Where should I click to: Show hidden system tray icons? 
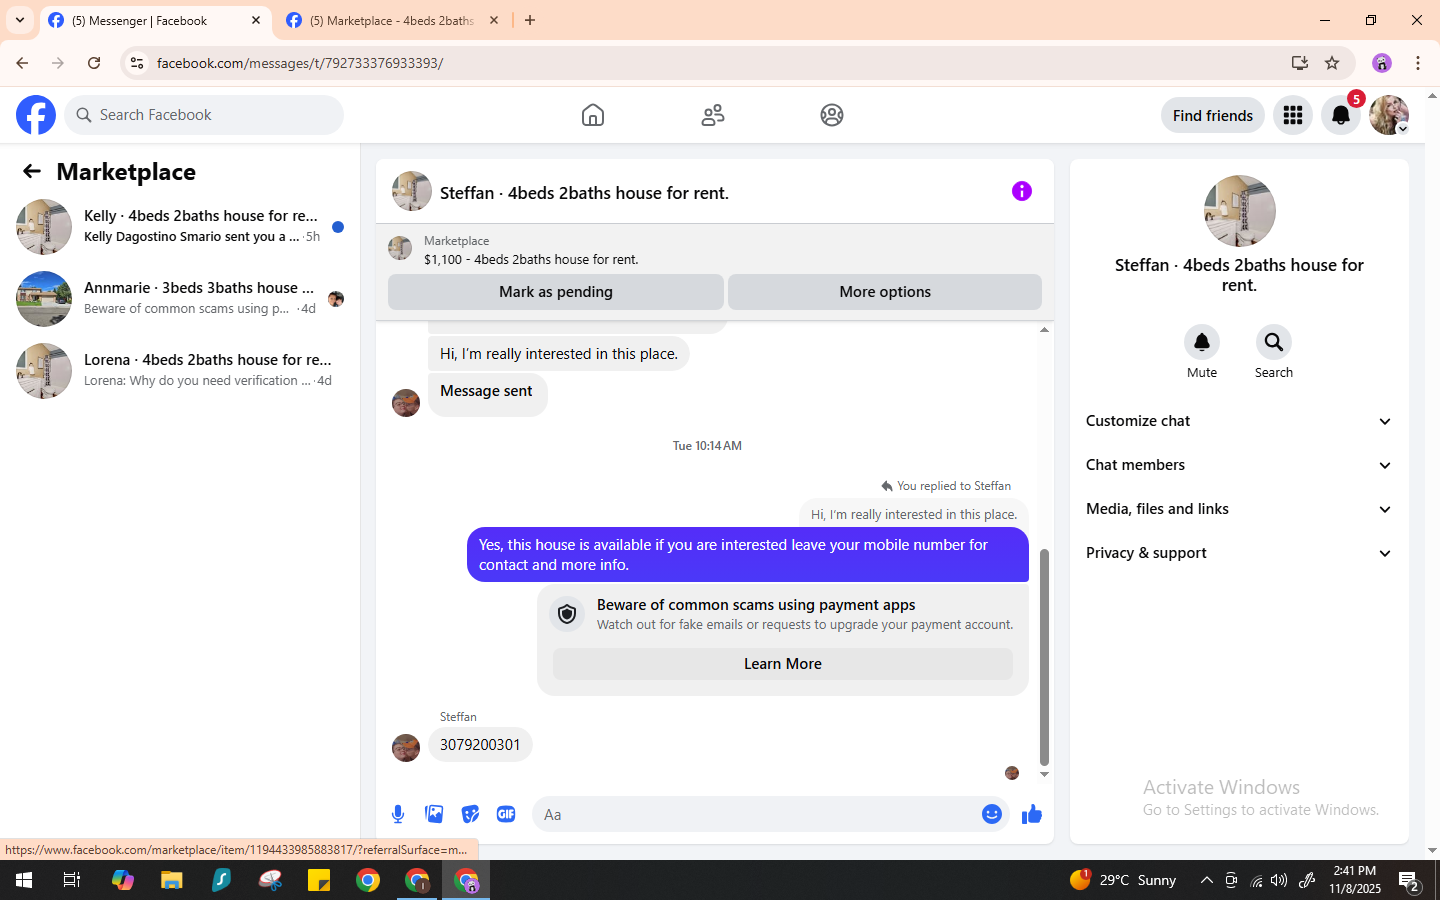click(x=1206, y=880)
